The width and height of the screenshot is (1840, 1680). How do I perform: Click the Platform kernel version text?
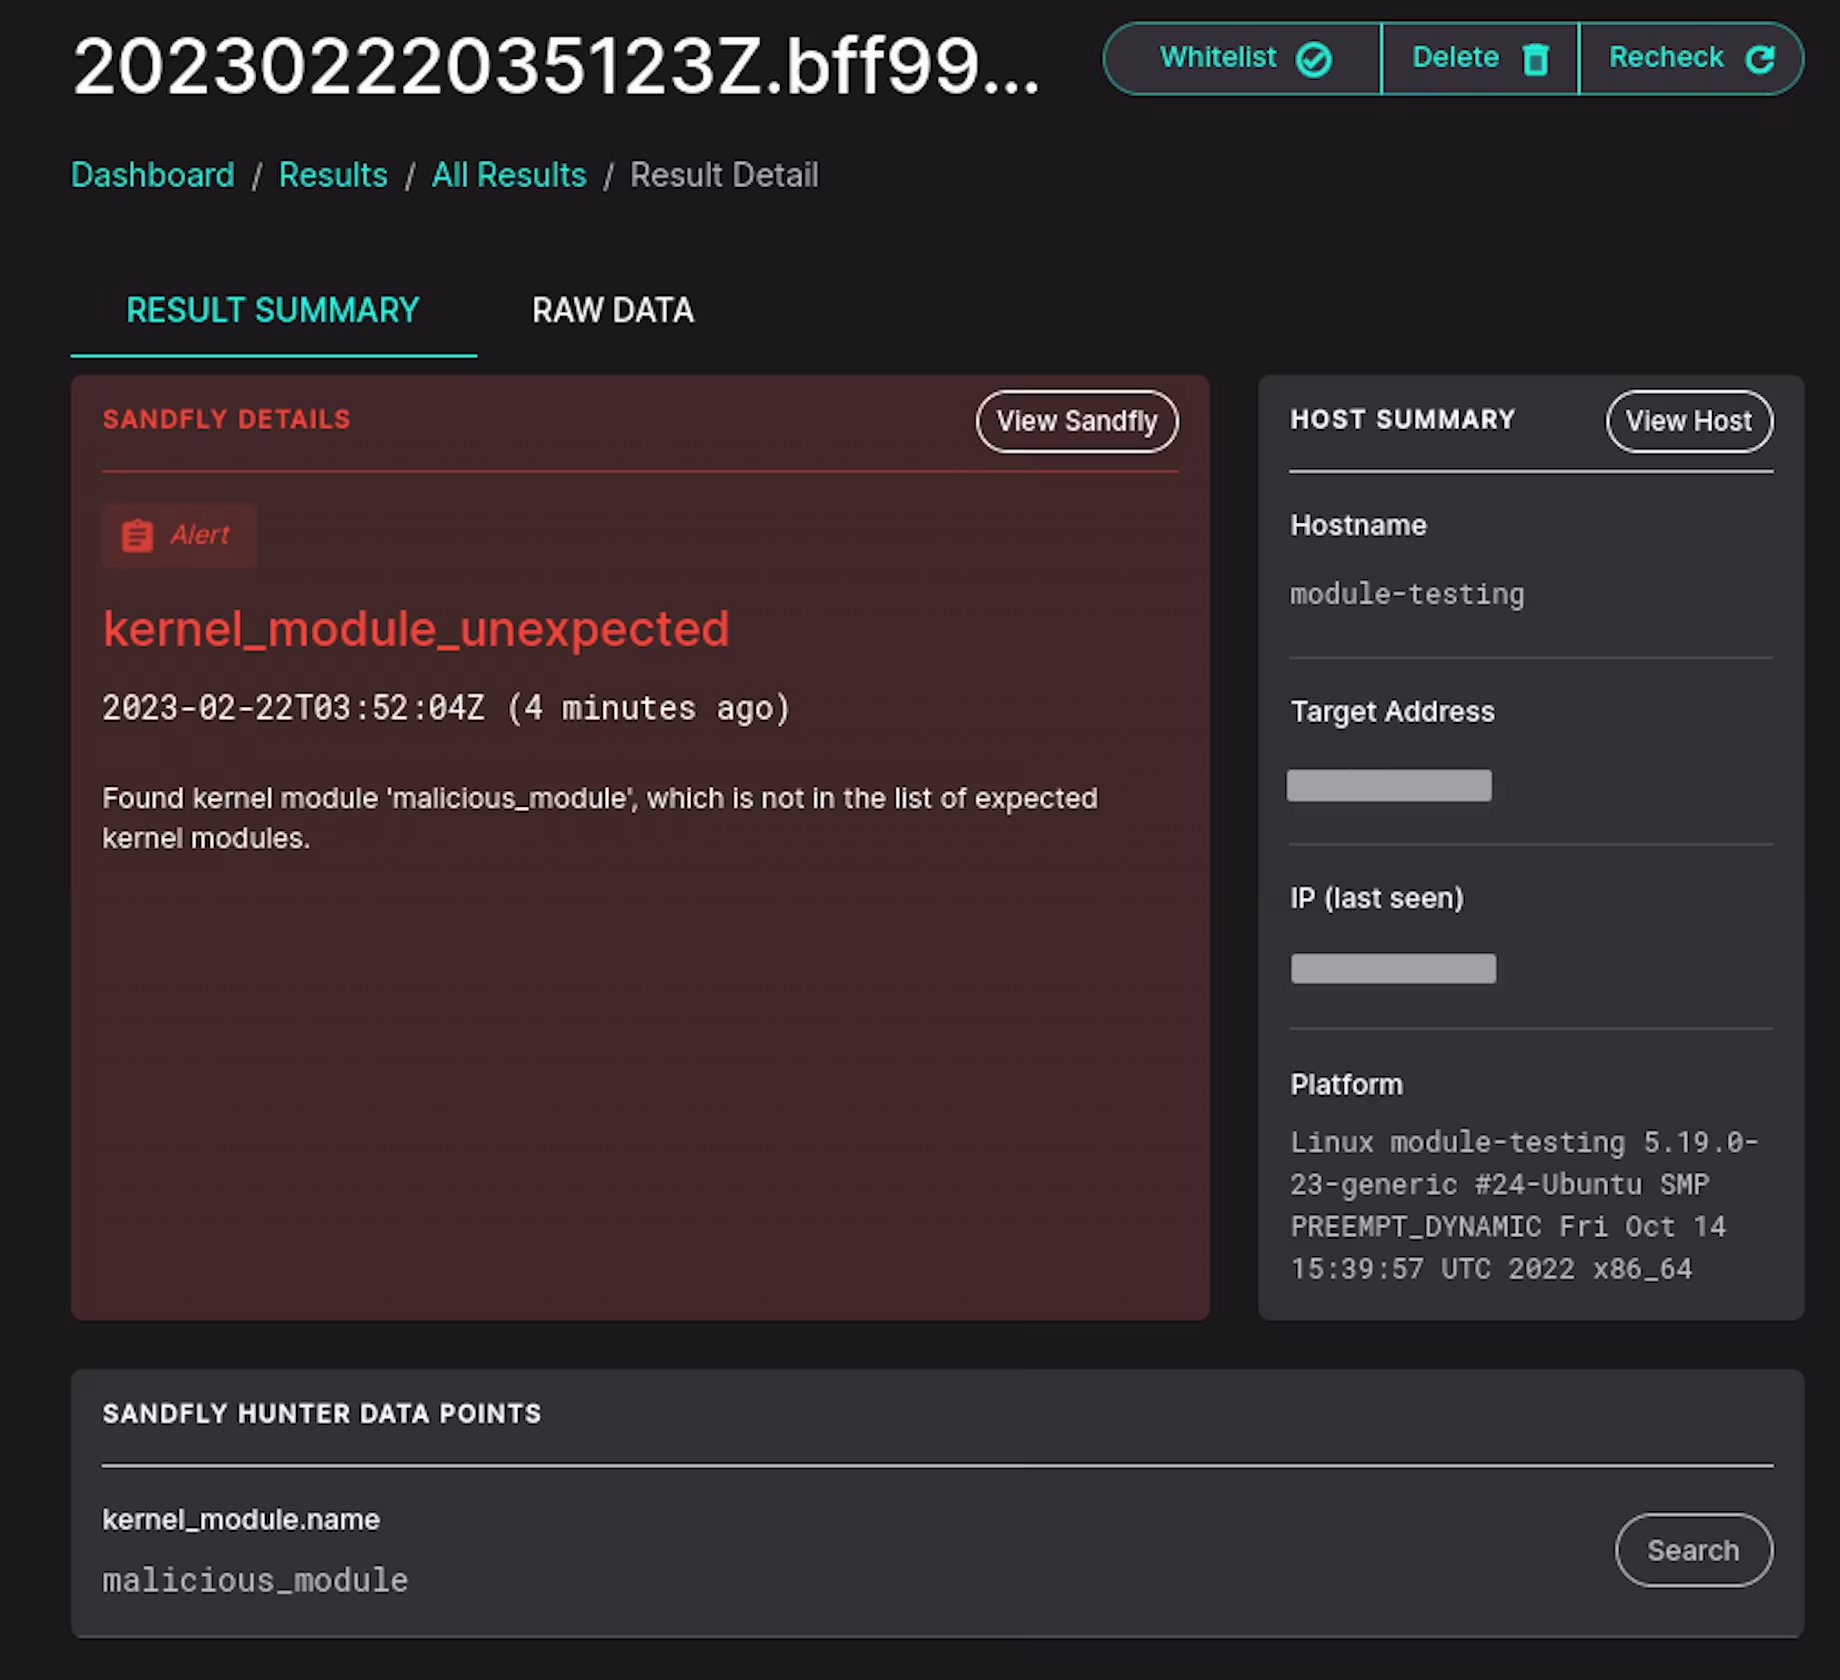point(1524,1205)
